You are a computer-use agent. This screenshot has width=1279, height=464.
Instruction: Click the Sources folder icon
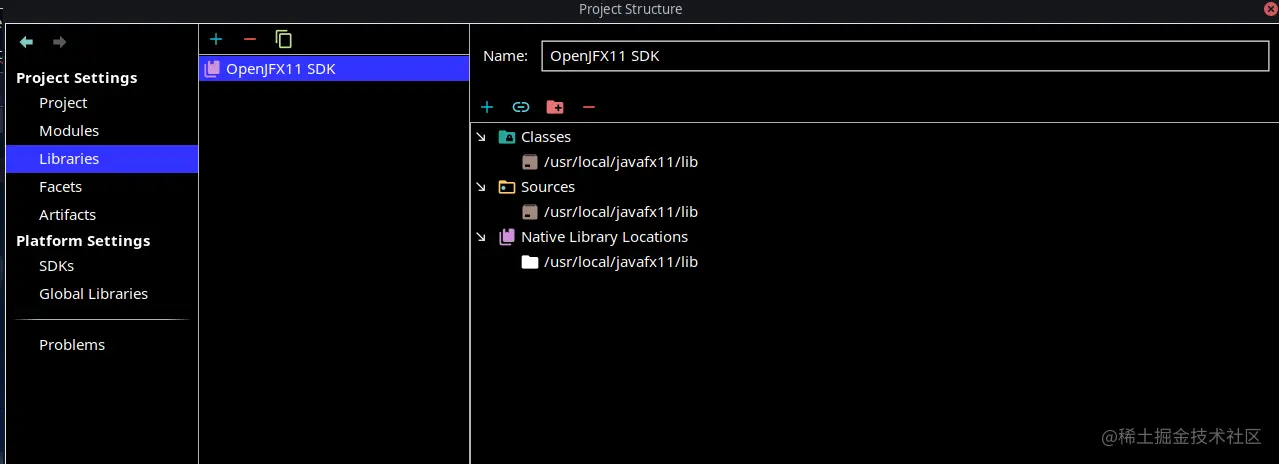[x=507, y=187]
